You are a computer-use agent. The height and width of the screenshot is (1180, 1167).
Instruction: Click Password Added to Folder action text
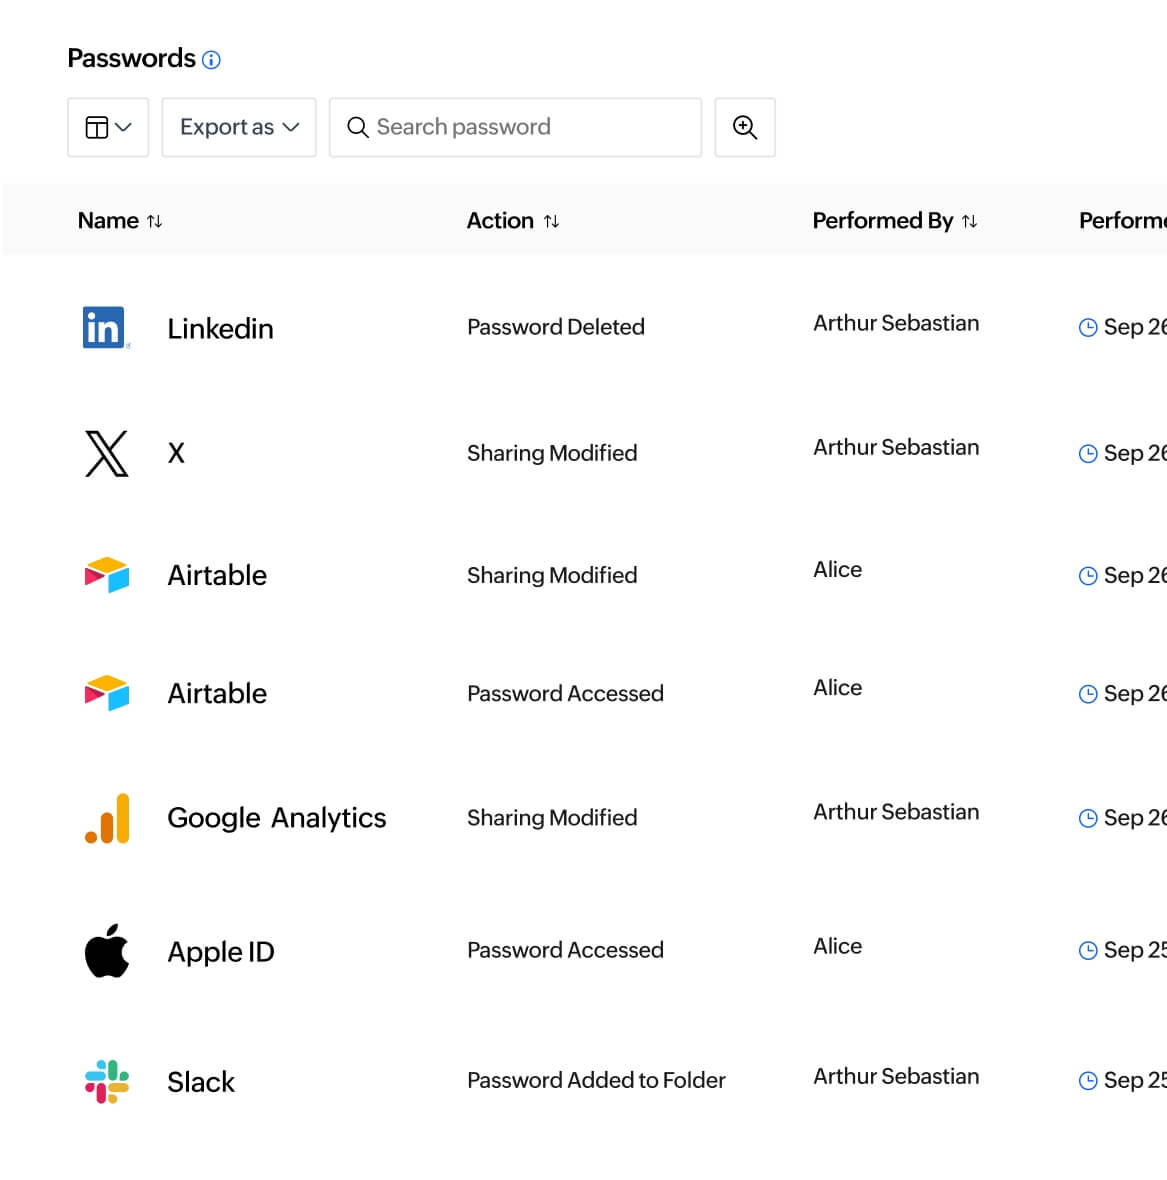[x=596, y=1081]
